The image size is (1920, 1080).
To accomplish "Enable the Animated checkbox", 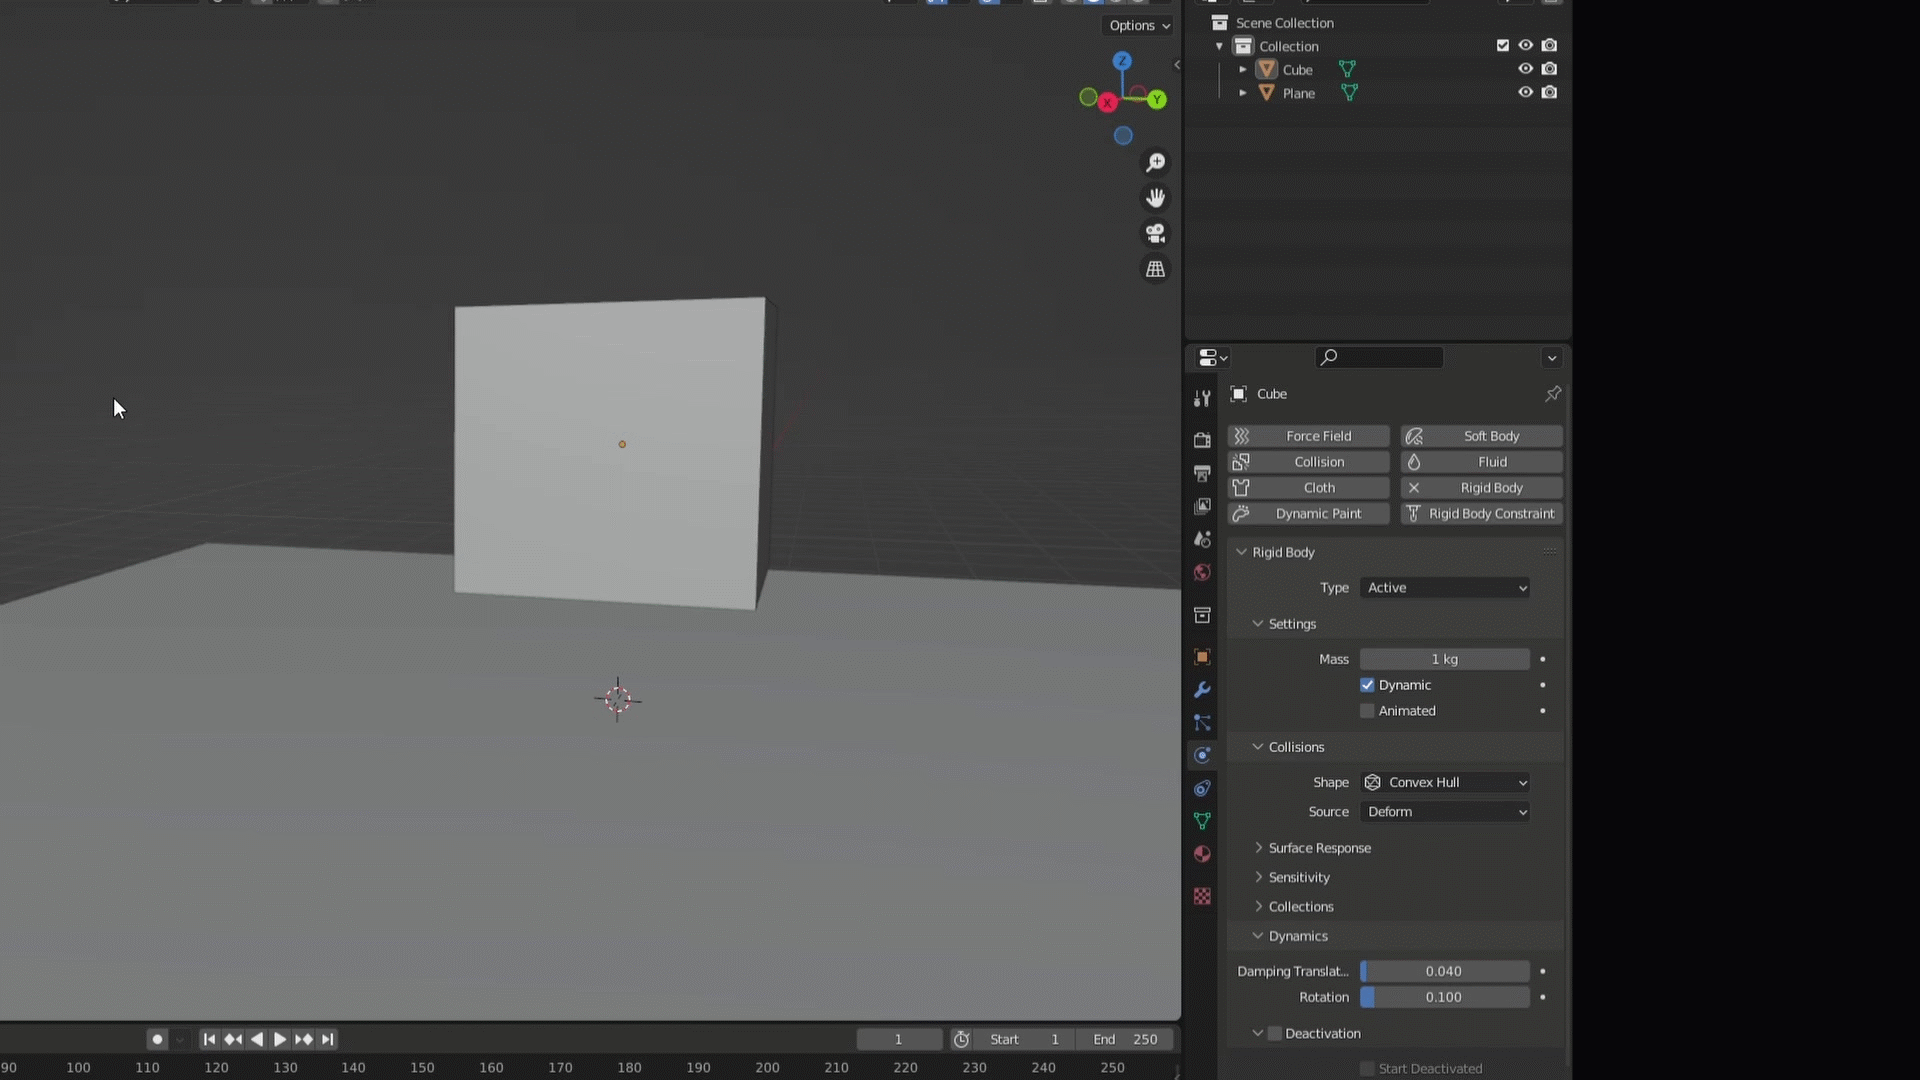I will [1367, 711].
